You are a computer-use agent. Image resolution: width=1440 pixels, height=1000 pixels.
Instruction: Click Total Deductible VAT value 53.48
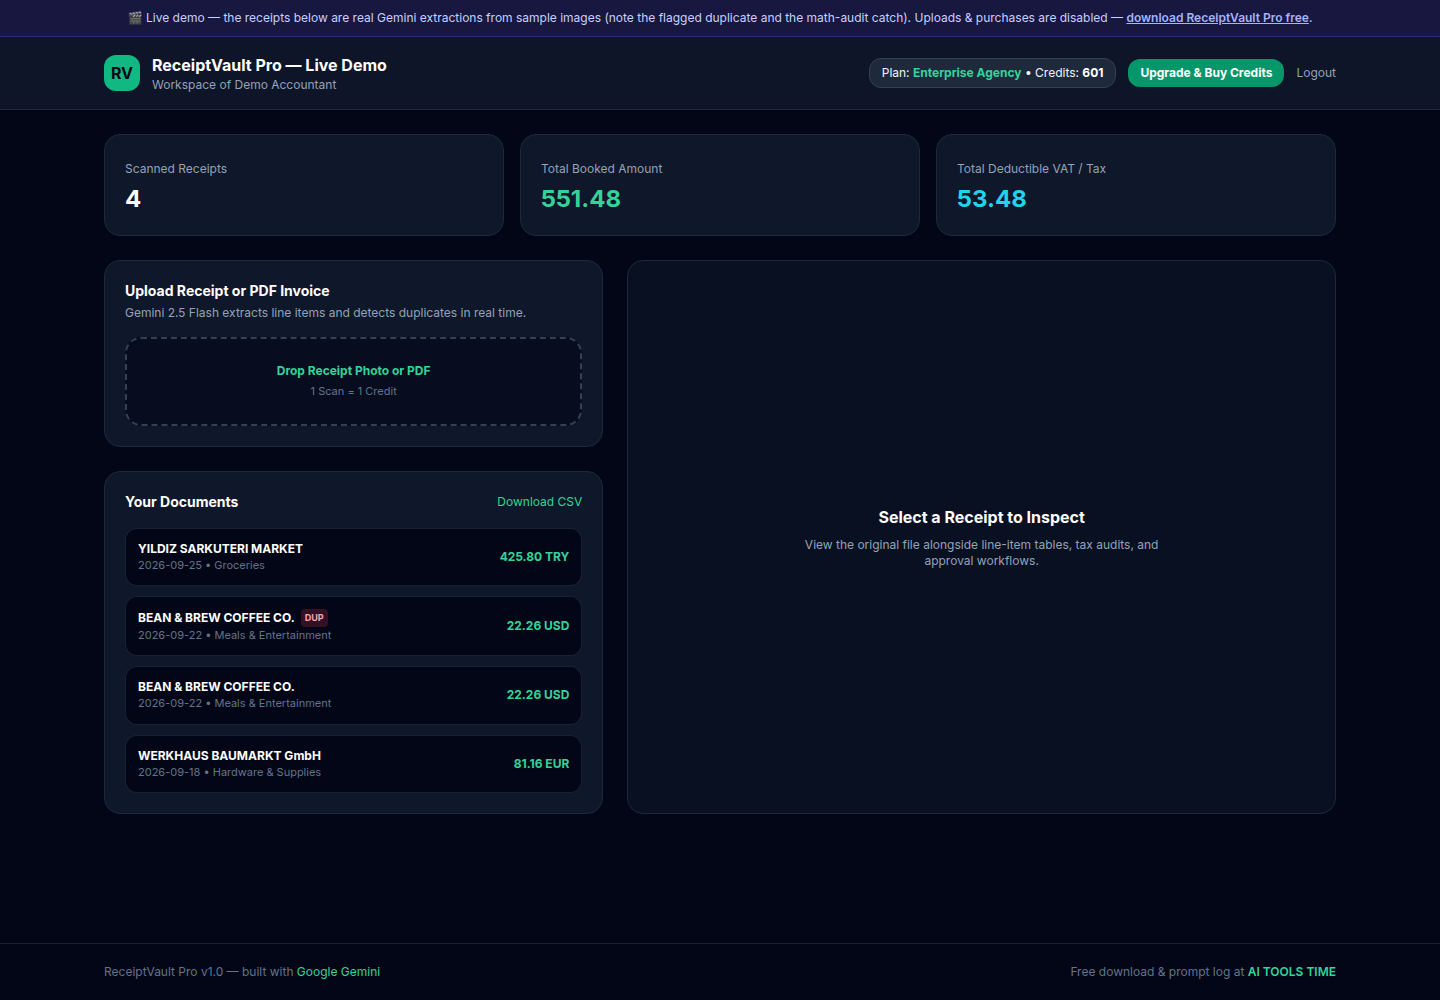[992, 199]
